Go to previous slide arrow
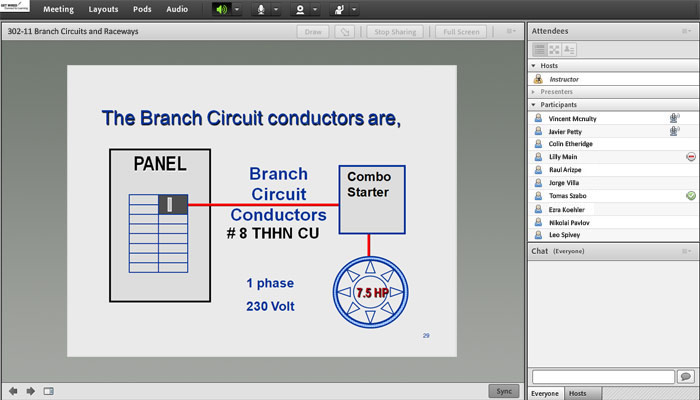 [x=13, y=391]
